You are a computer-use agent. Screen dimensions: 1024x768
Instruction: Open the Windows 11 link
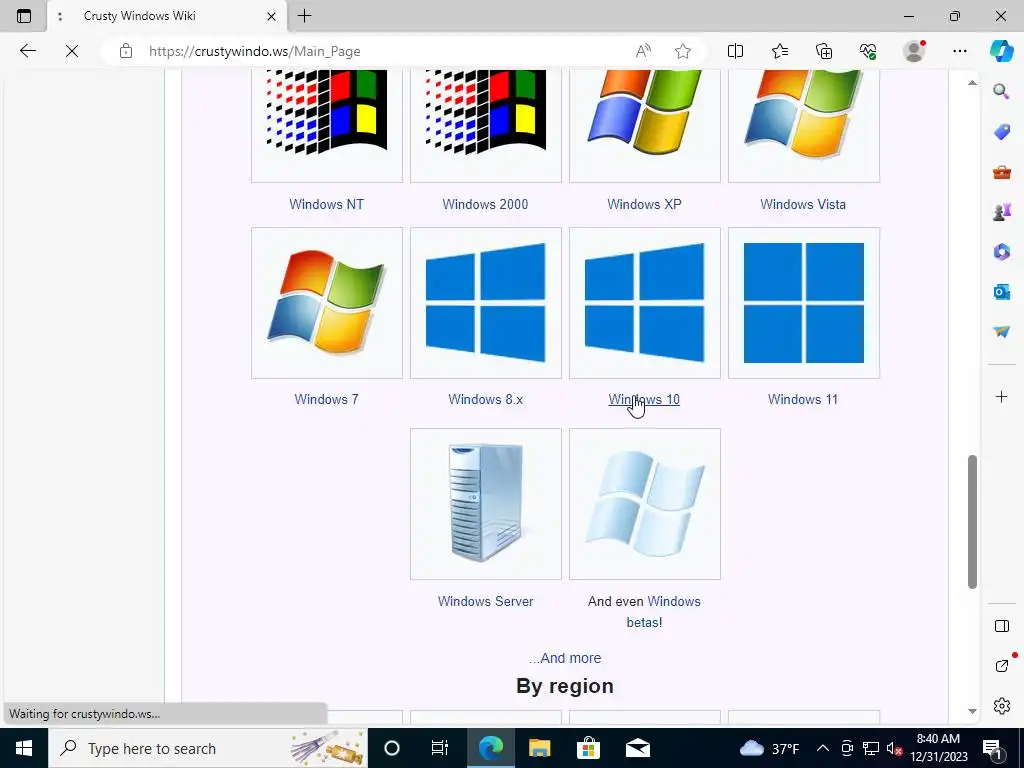tap(803, 399)
